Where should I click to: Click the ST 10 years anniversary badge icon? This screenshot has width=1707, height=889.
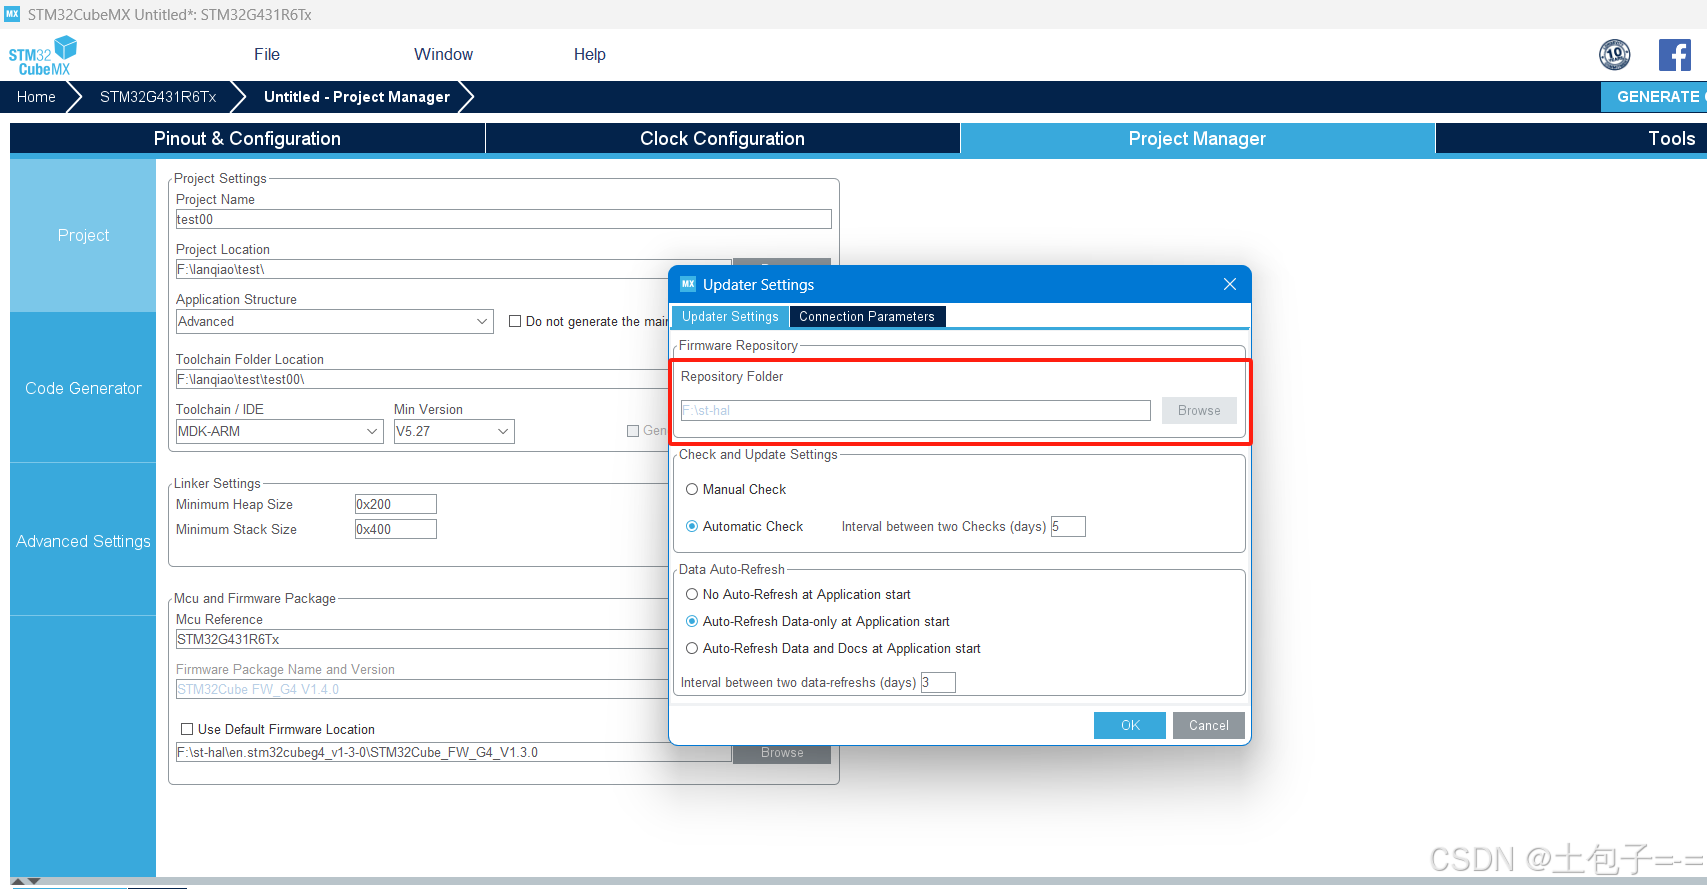click(x=1614, y=54)
